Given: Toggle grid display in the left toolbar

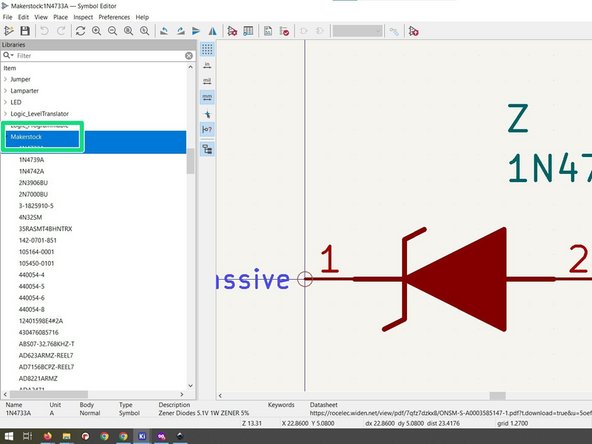Looking at the screenshot, I should [207, 49].
